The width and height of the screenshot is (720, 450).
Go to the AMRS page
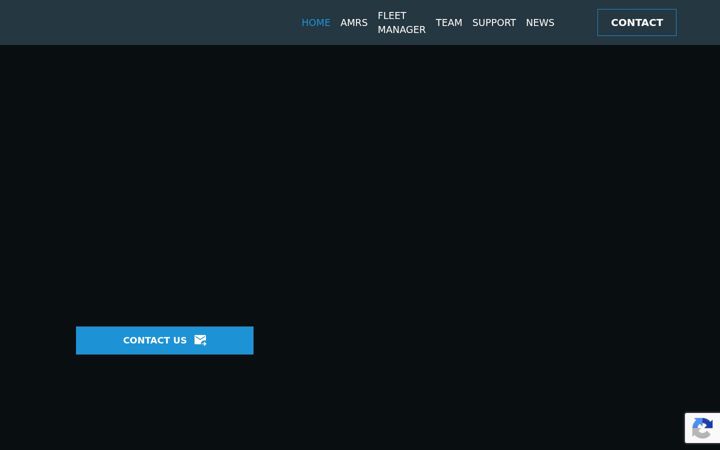point(354,22)
